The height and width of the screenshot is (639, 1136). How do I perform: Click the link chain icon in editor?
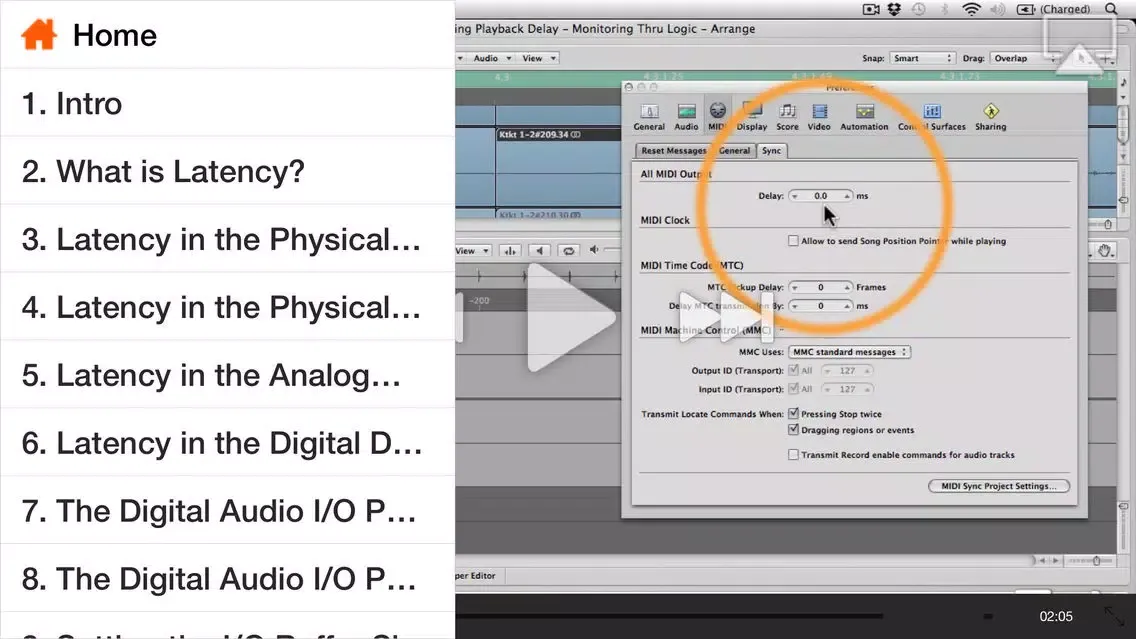tap(569, 251)
